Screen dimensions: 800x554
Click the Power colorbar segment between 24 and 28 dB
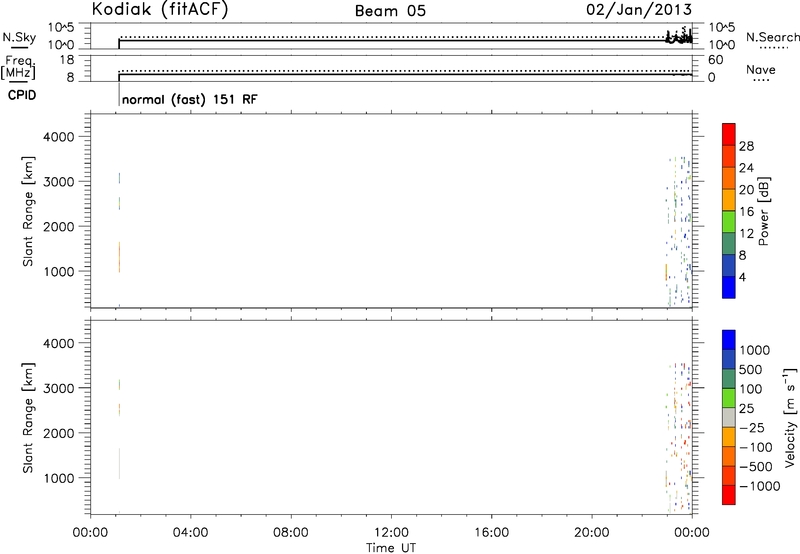pos(729,156)
